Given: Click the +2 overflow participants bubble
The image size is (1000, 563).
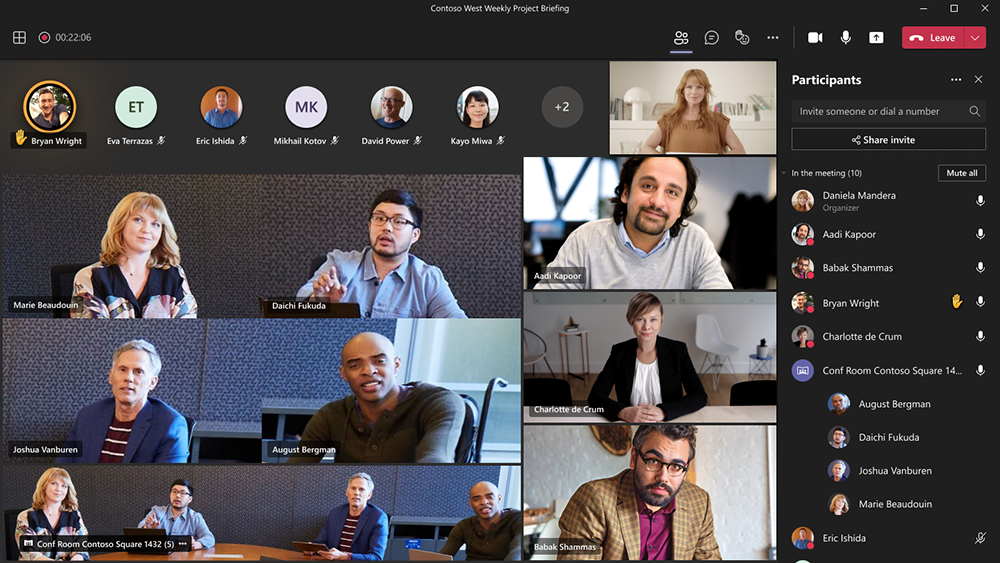Looking at the screenshot, I should (x=562, y=107).
